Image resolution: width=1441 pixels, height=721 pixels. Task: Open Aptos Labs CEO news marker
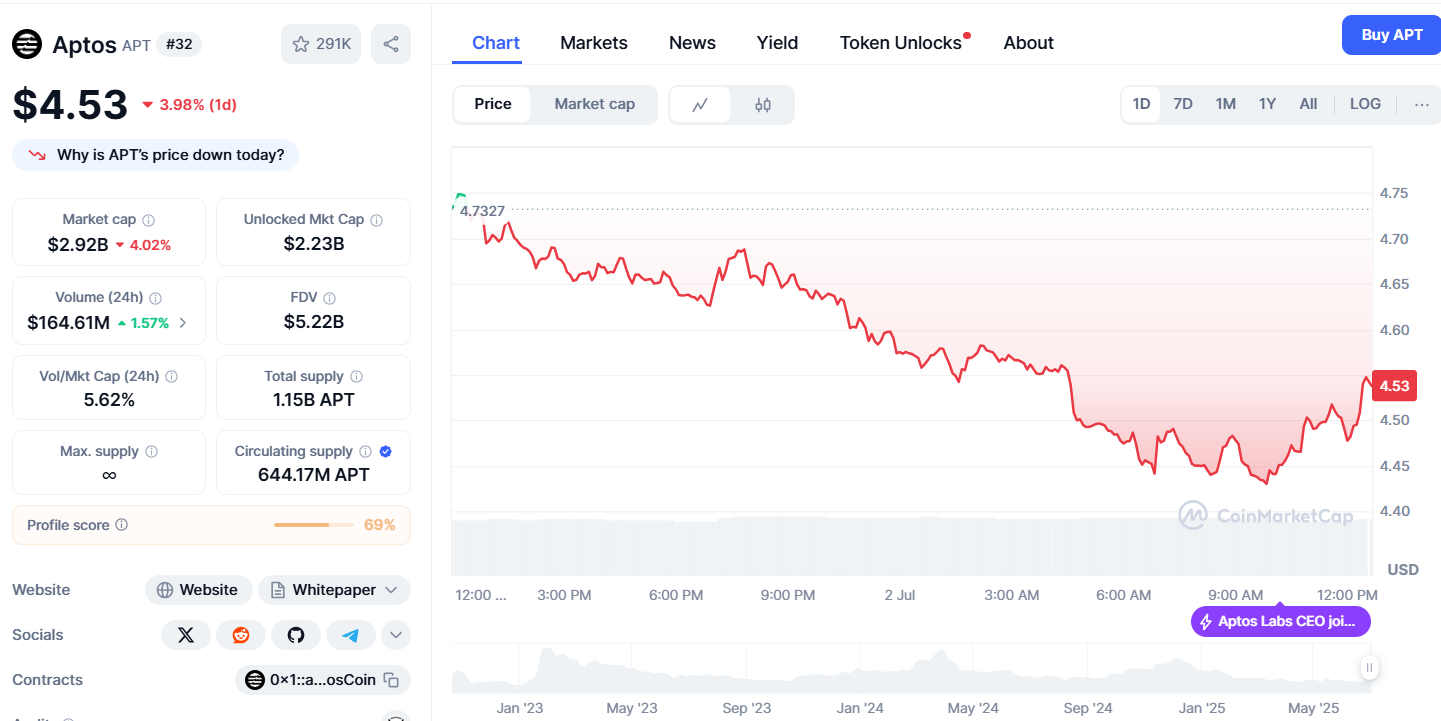[x=1280, y=621]
